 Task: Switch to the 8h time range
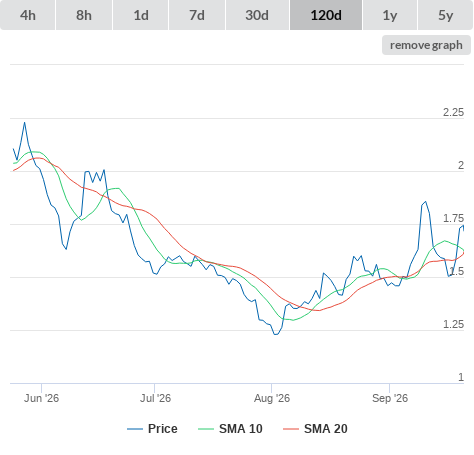(x=84, y=15)
